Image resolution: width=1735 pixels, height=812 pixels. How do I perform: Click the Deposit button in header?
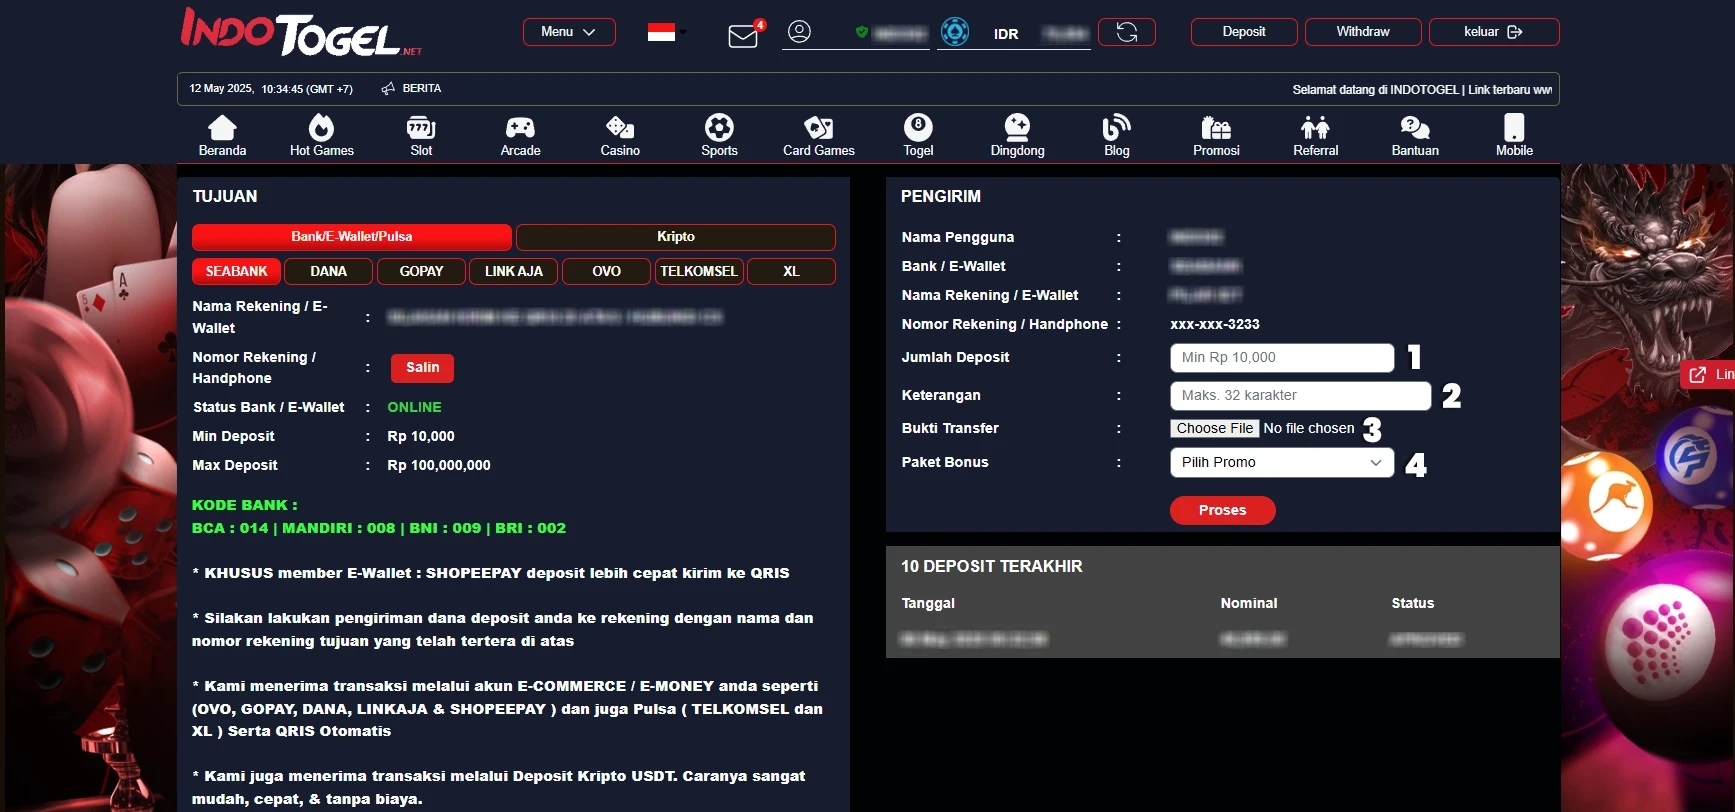(1244, 32)
